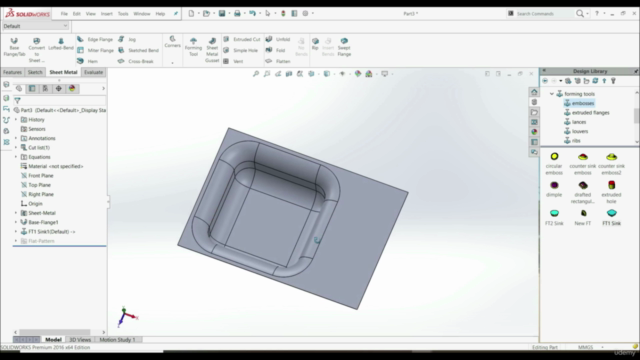Pick the Cross-Break tool
This screenshot has width=640, height=360.
click(x=136, y=61)
